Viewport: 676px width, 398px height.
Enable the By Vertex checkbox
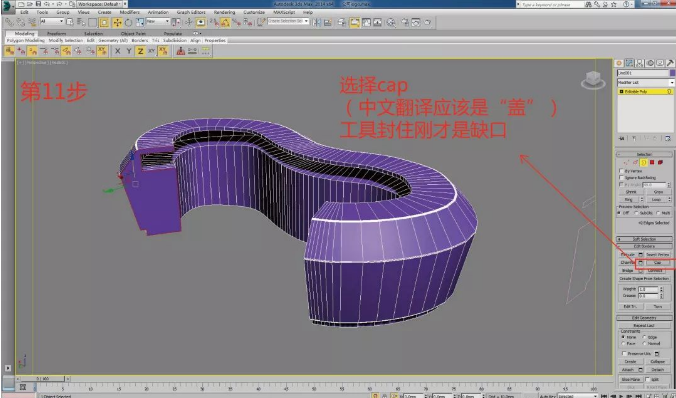coord(622,171)
